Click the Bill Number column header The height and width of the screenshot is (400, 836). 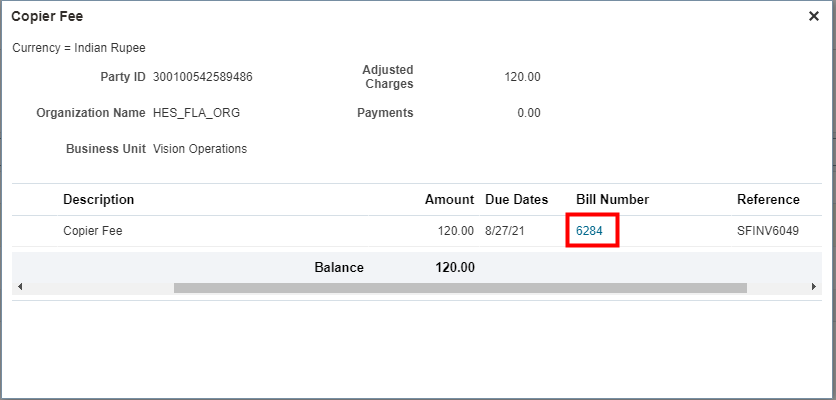[612, 199]
